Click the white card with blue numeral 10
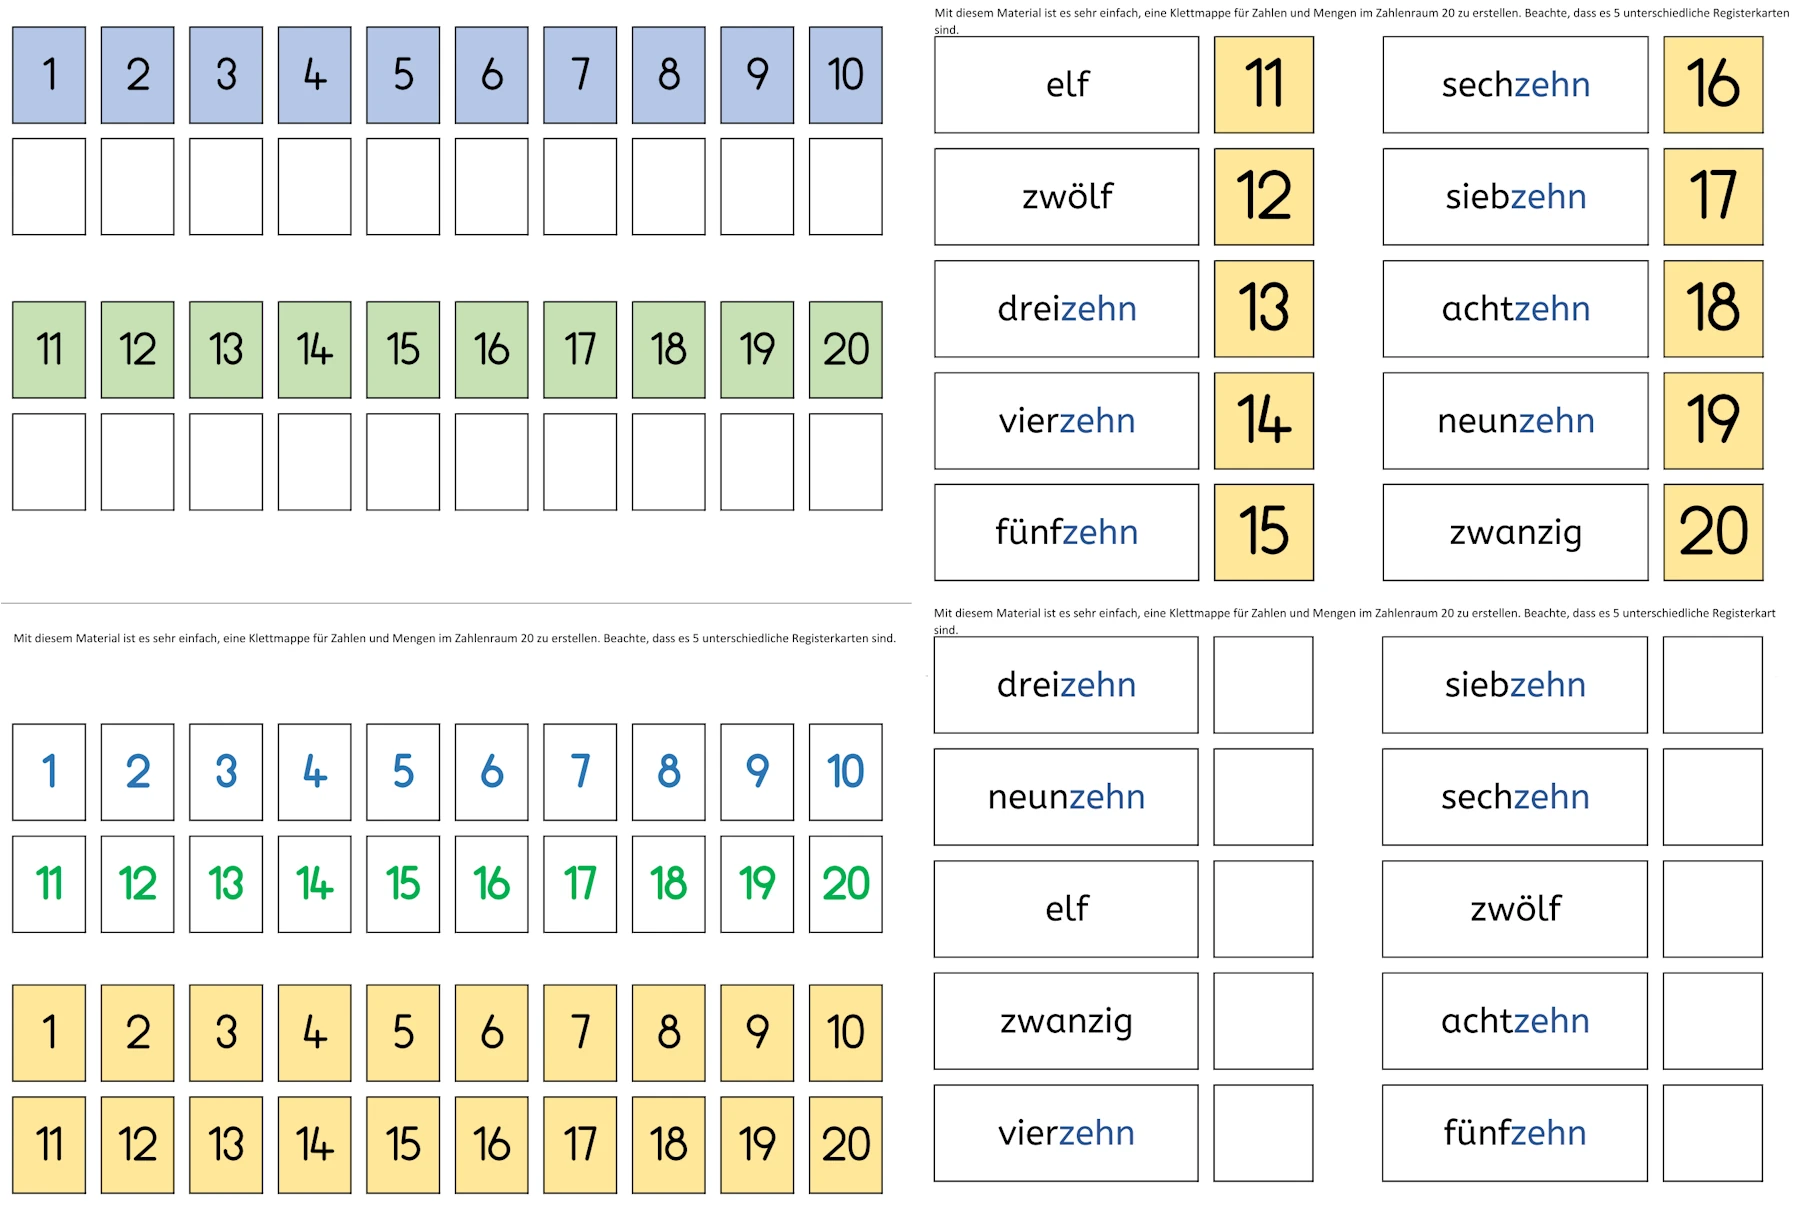Viewport: 1800px width, 1209px height. [x=846, y=772]
